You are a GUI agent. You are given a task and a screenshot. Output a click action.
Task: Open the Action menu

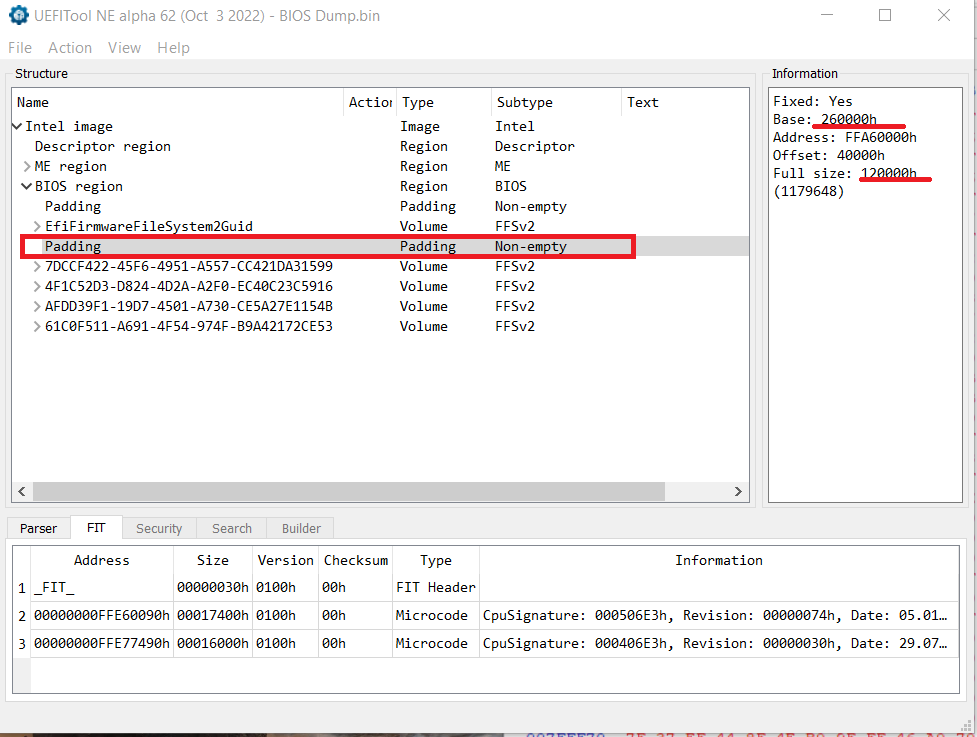(70, 48)
